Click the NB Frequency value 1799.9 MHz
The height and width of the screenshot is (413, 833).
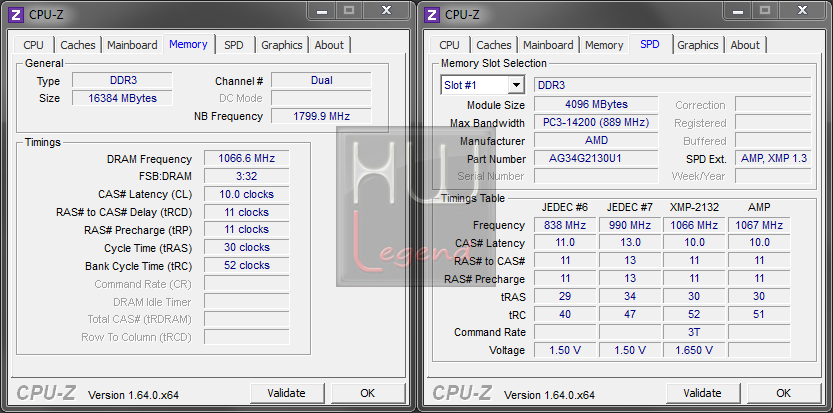pos(321,116)
